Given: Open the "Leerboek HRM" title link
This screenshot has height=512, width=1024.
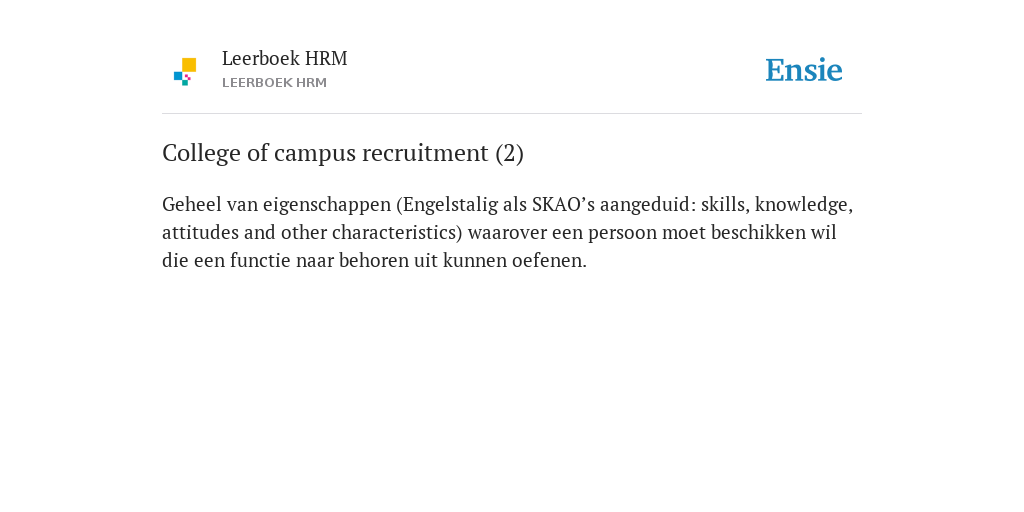Looking at the screenshot, I should (285, 58).
